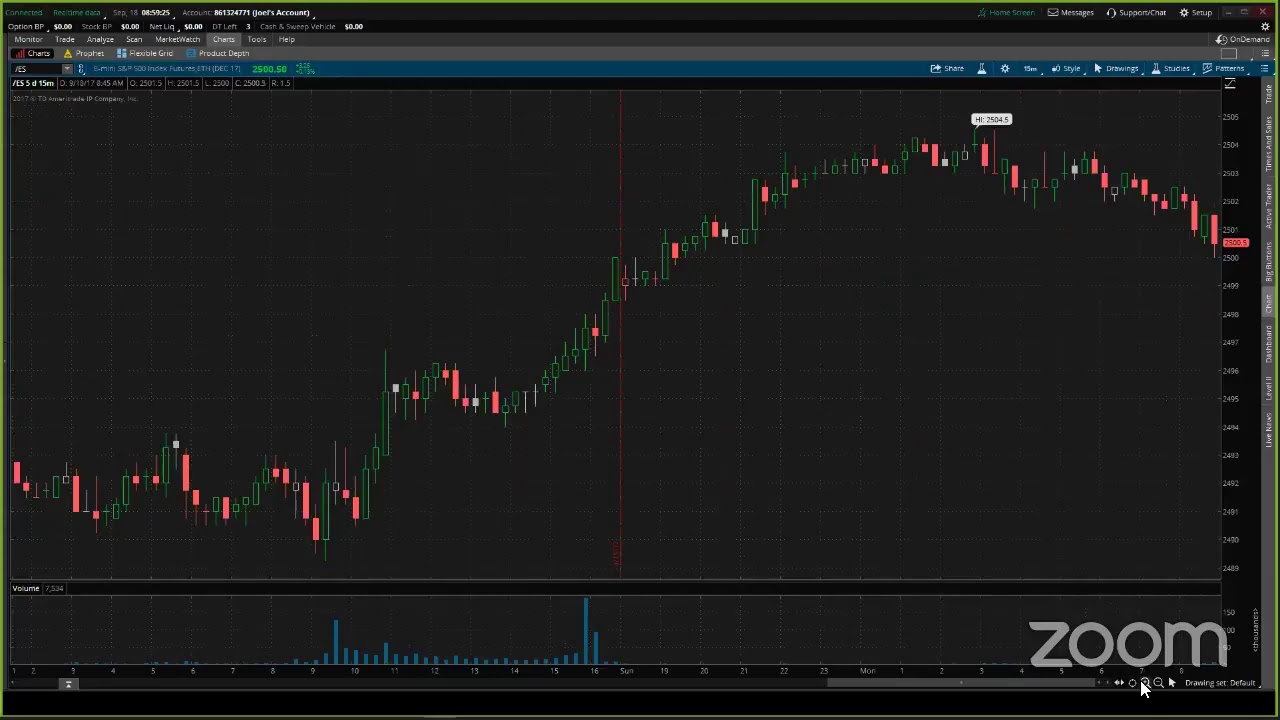Launch OnDemand mode
Image resolution: width=1280 pixels, height=720 pixels.
(x=1243, y=39)
